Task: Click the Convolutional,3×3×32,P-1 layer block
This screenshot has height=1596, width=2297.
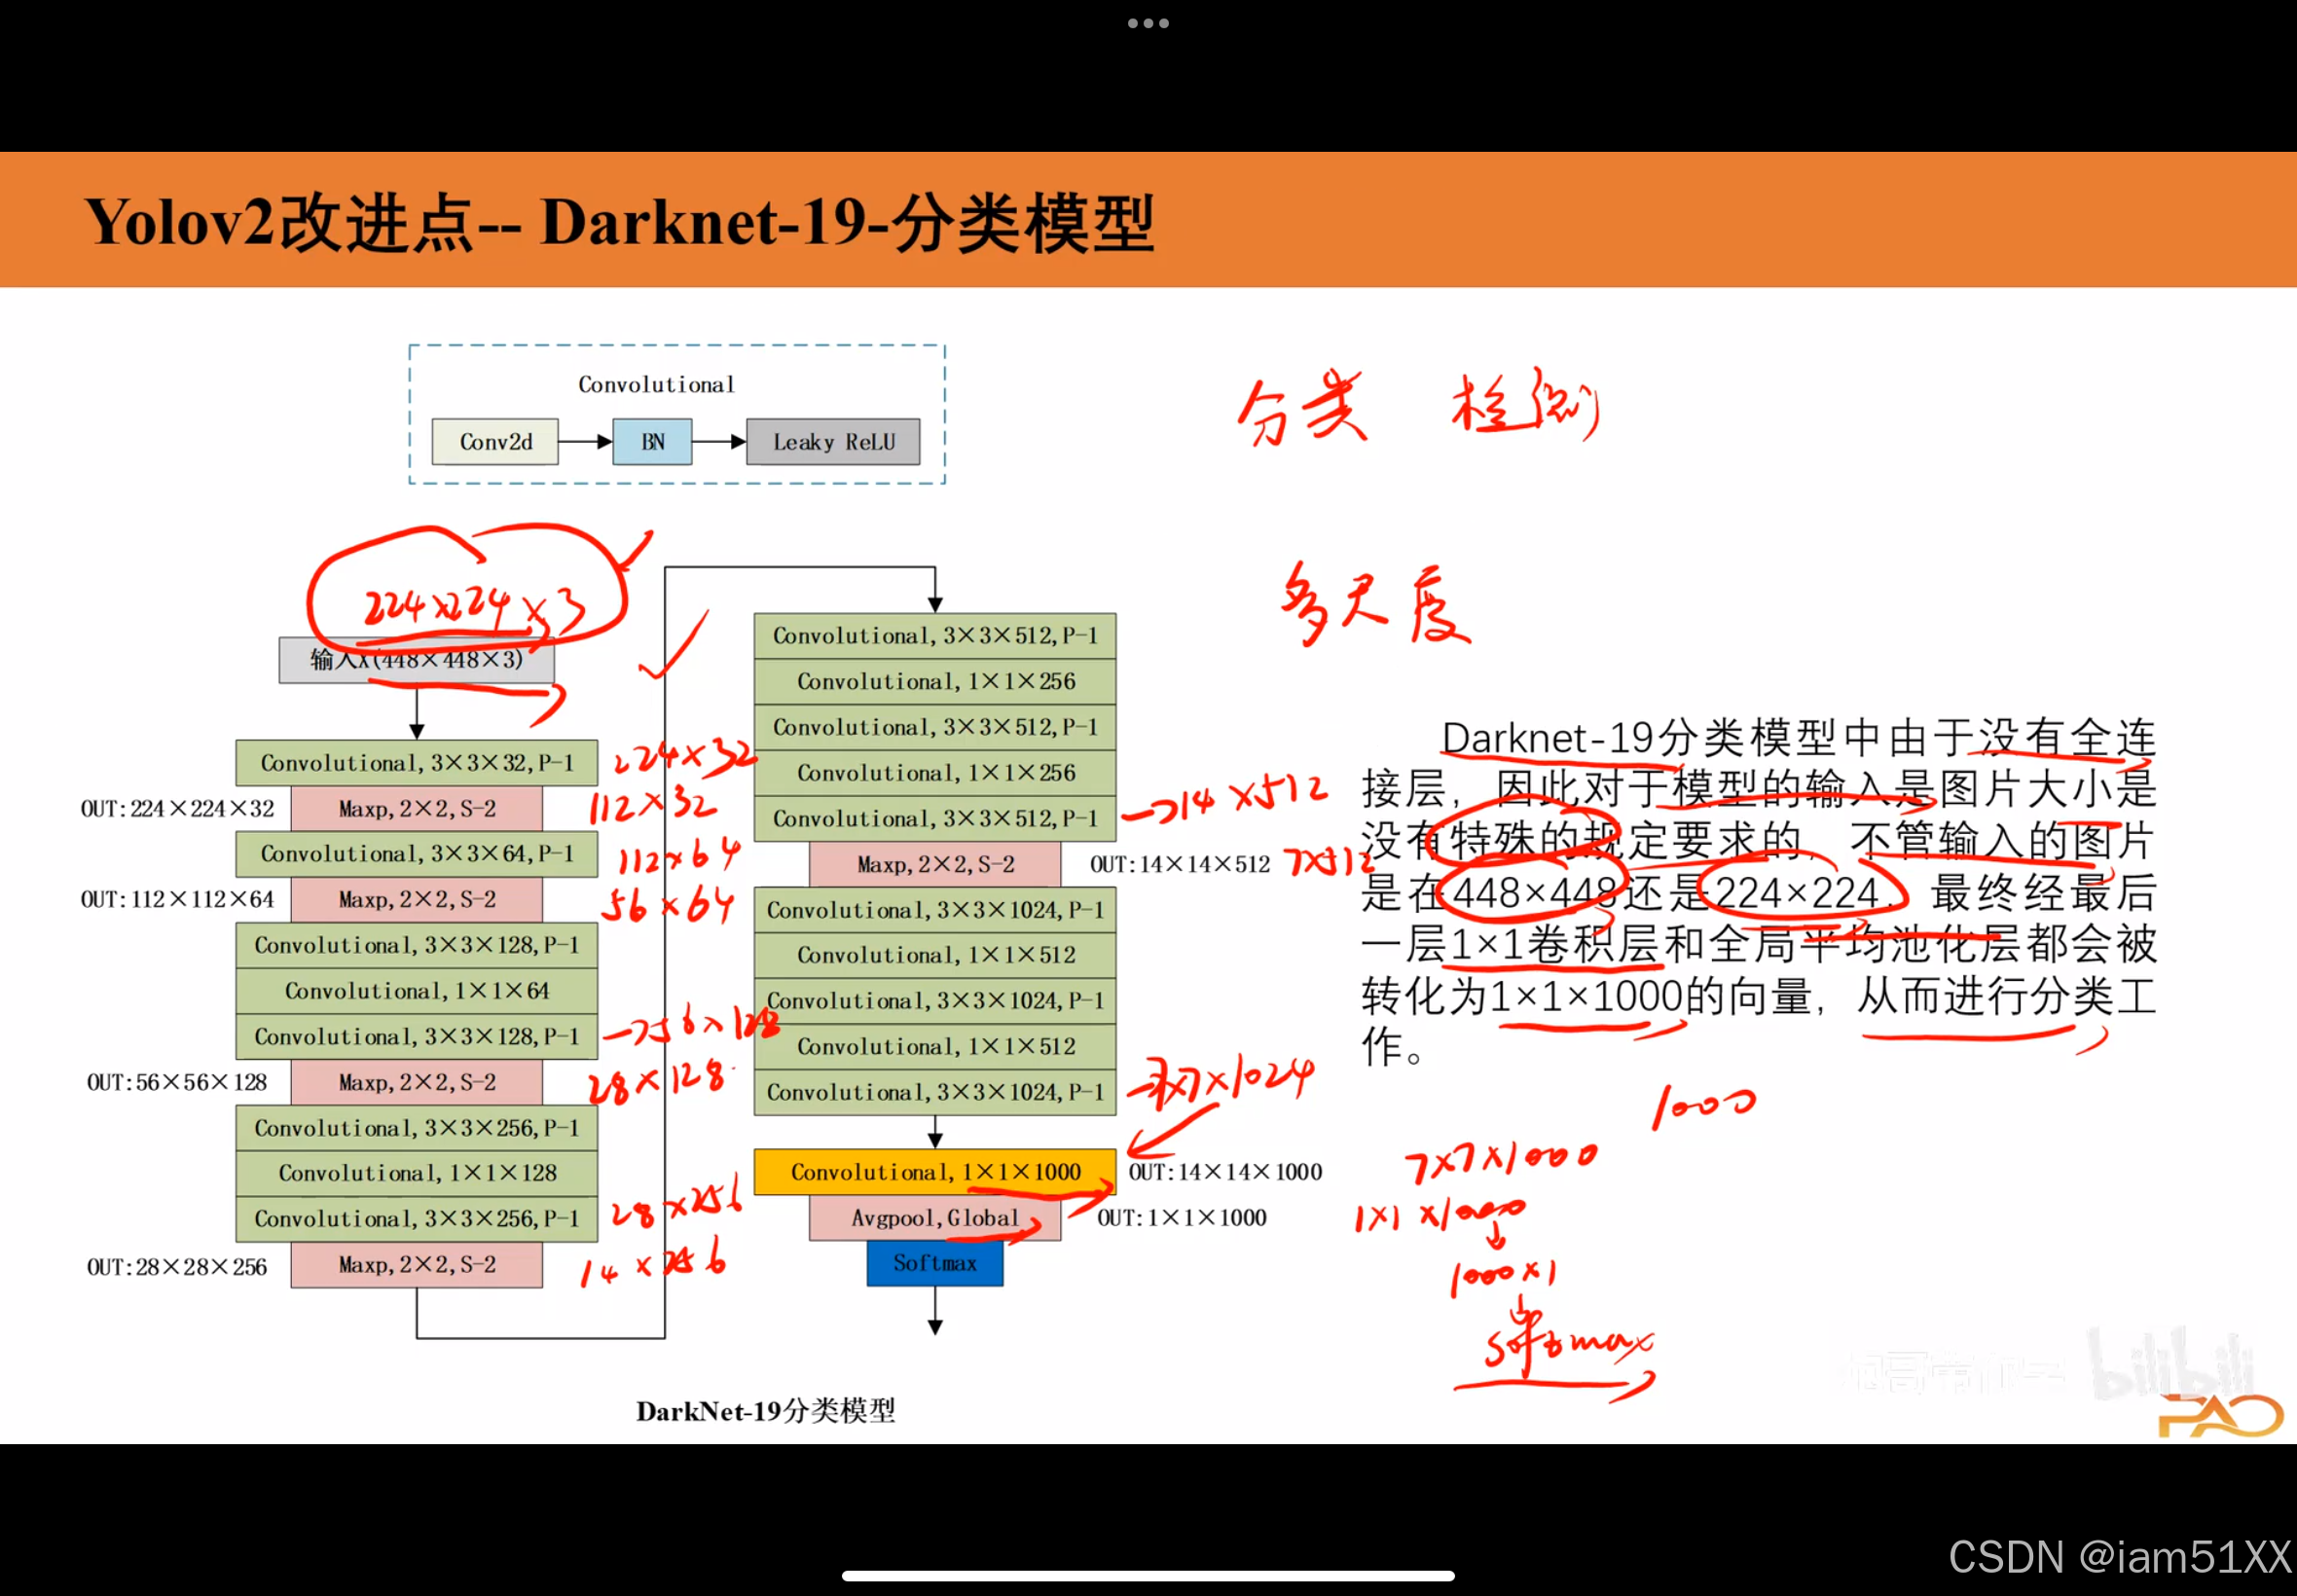Action: (x=416, y=761)
